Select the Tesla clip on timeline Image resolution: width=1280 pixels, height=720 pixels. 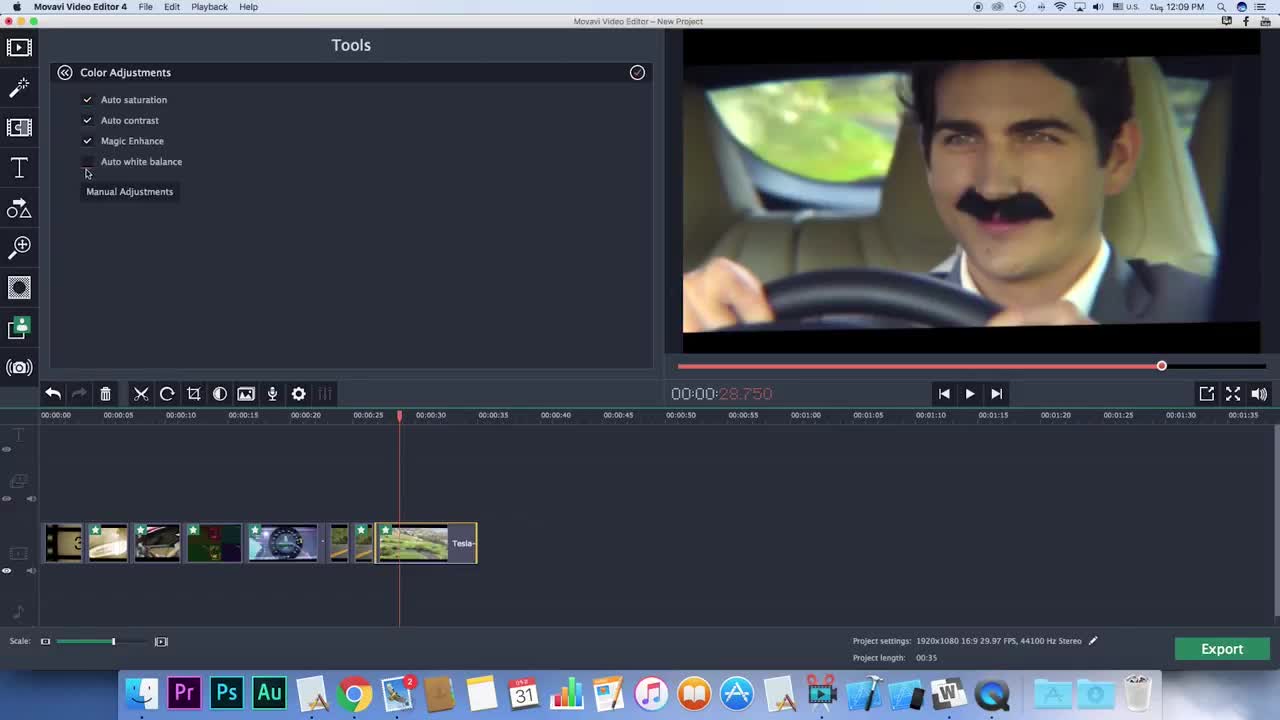426,543
